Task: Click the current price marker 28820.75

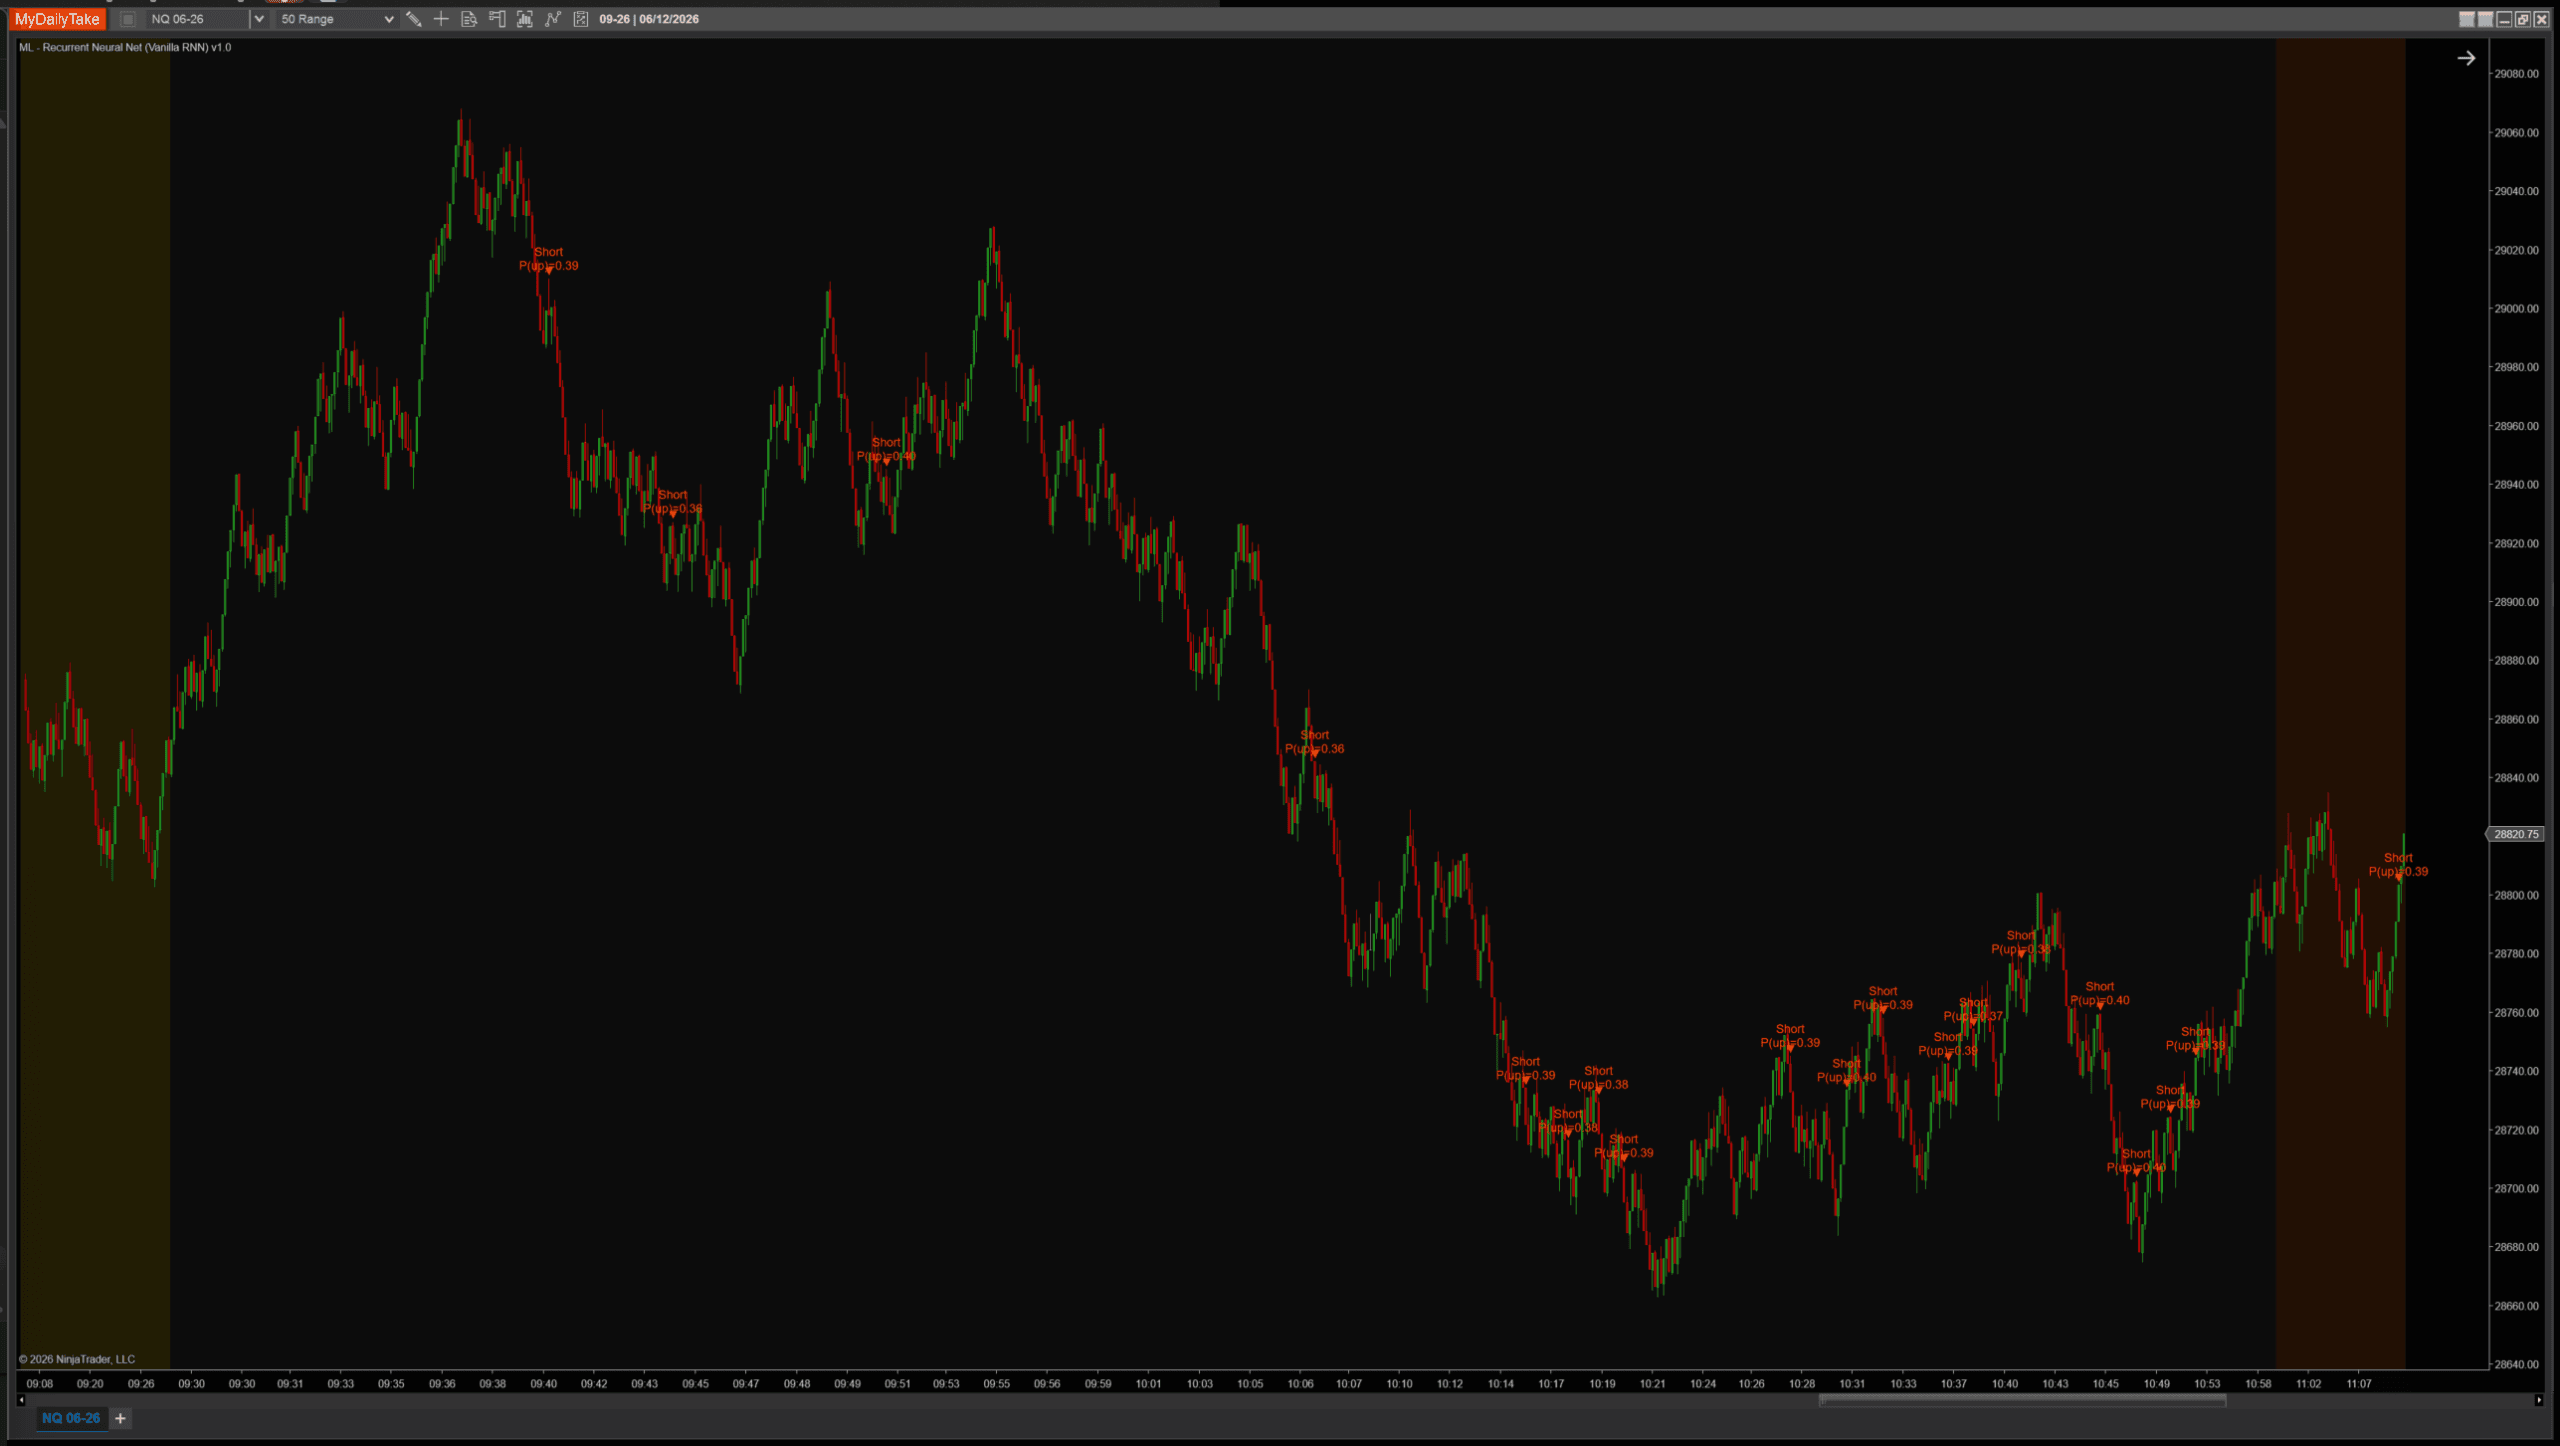Action: point(2515,834)
